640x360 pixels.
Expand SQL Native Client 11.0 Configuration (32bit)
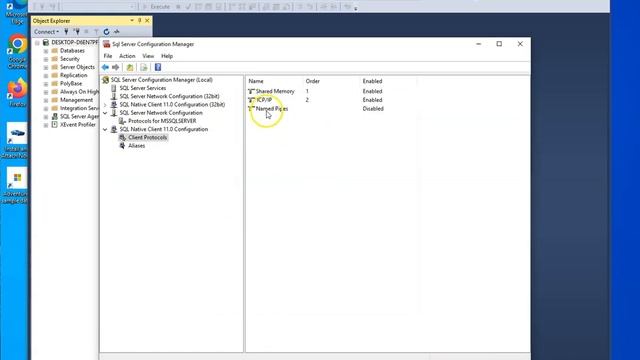coord(105,105)
